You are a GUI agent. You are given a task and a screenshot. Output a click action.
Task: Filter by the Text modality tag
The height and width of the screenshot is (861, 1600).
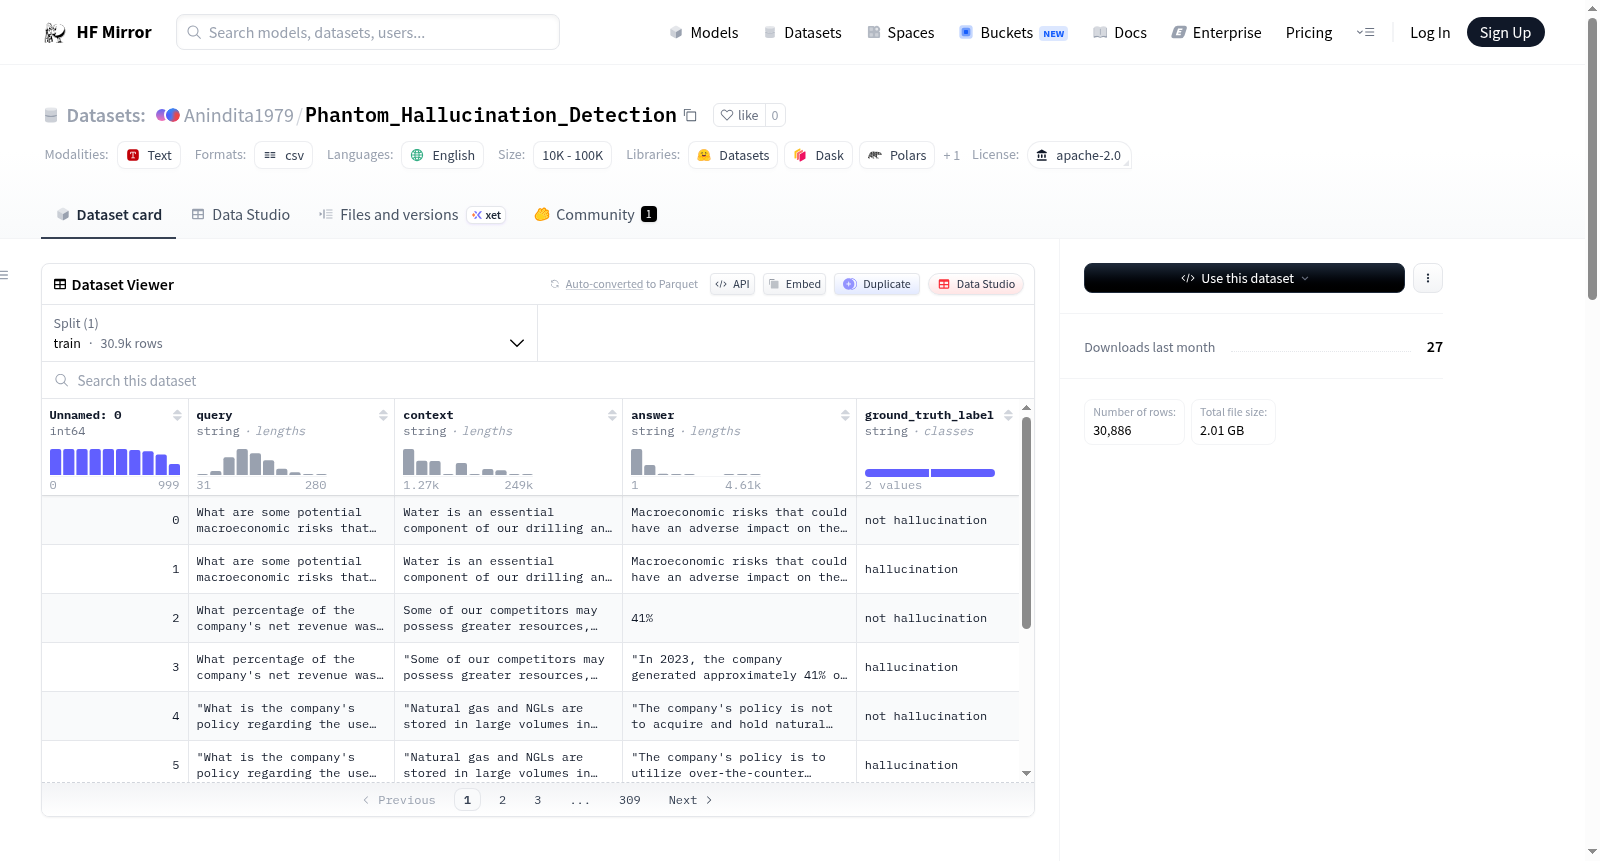(149, 156)
